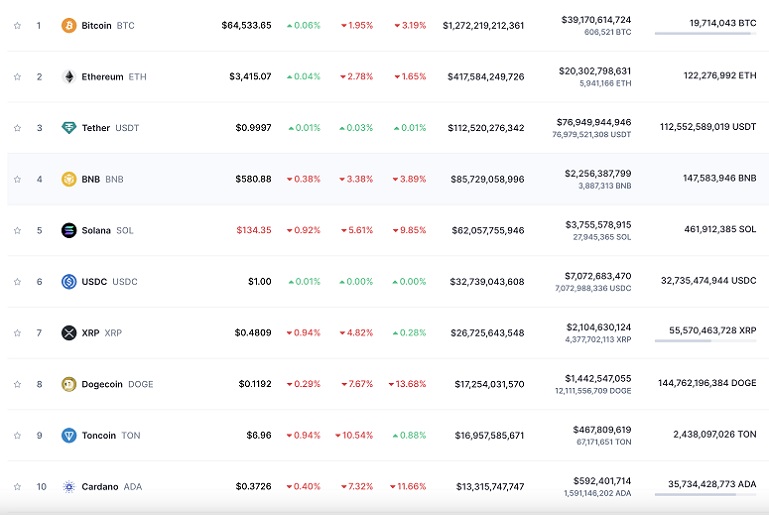
Task: Click the Solana logo icon
Action: (69, 230)
